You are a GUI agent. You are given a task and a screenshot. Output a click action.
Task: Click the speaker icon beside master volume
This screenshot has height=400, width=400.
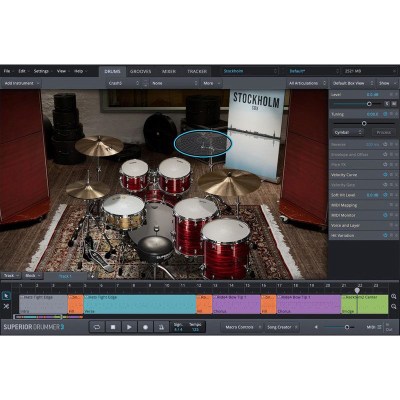point(316,327)
